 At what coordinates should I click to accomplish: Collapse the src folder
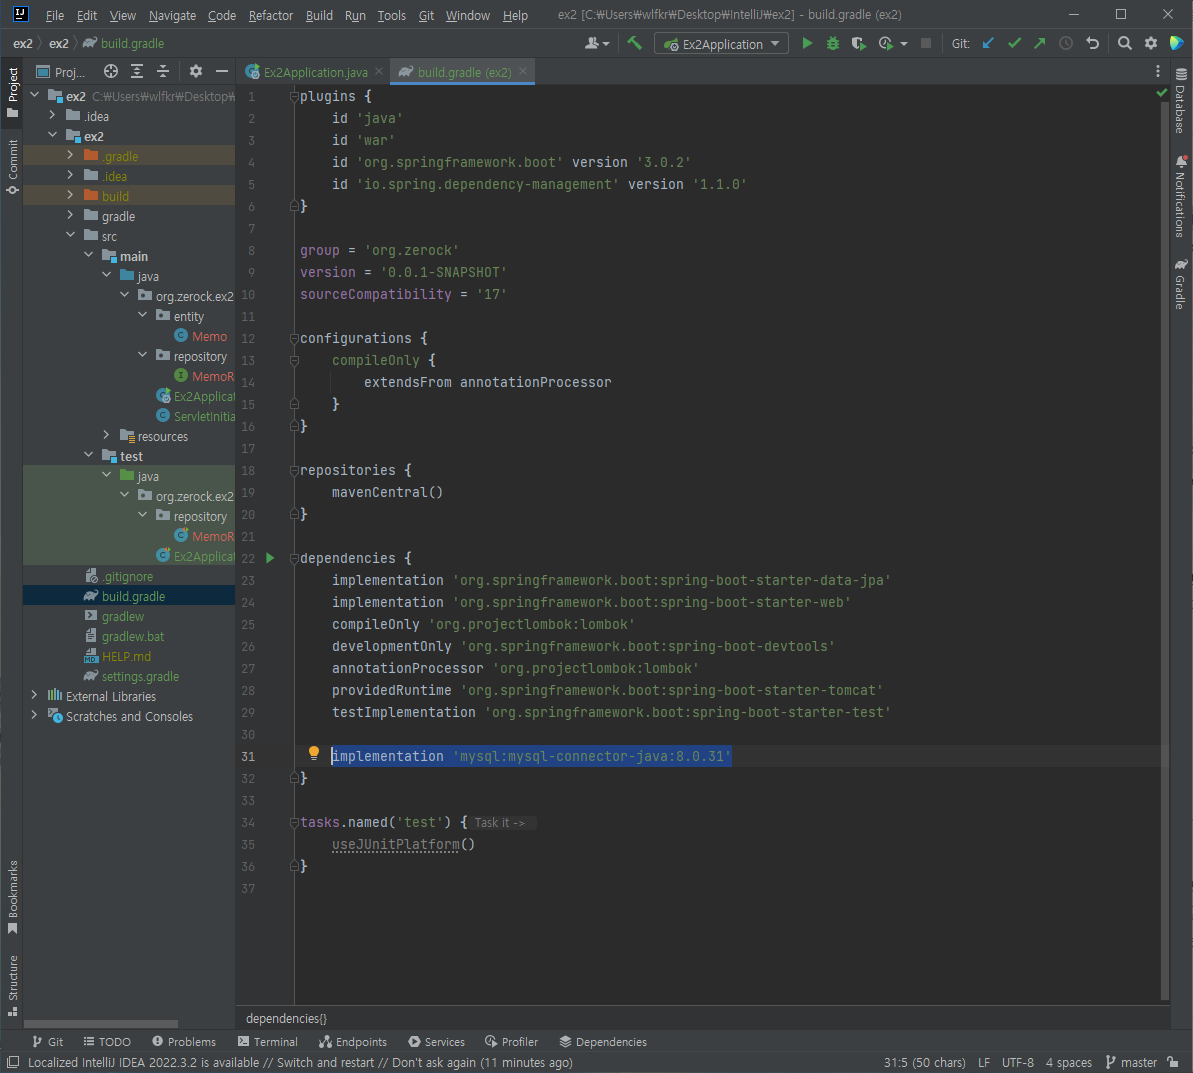coord(70,235)
